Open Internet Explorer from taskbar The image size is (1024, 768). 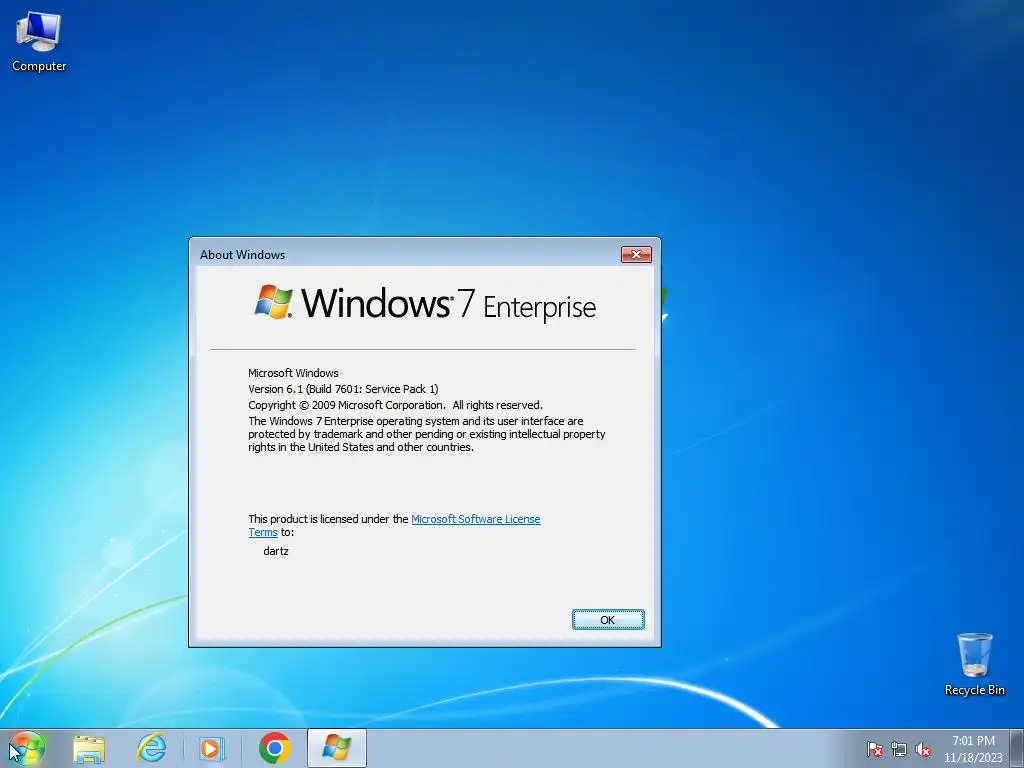click(151, 748)
